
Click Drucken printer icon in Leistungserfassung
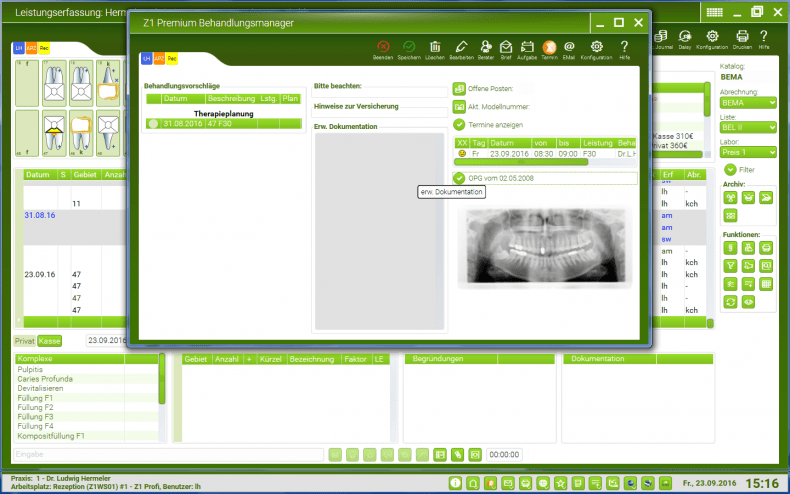point(742,36)
